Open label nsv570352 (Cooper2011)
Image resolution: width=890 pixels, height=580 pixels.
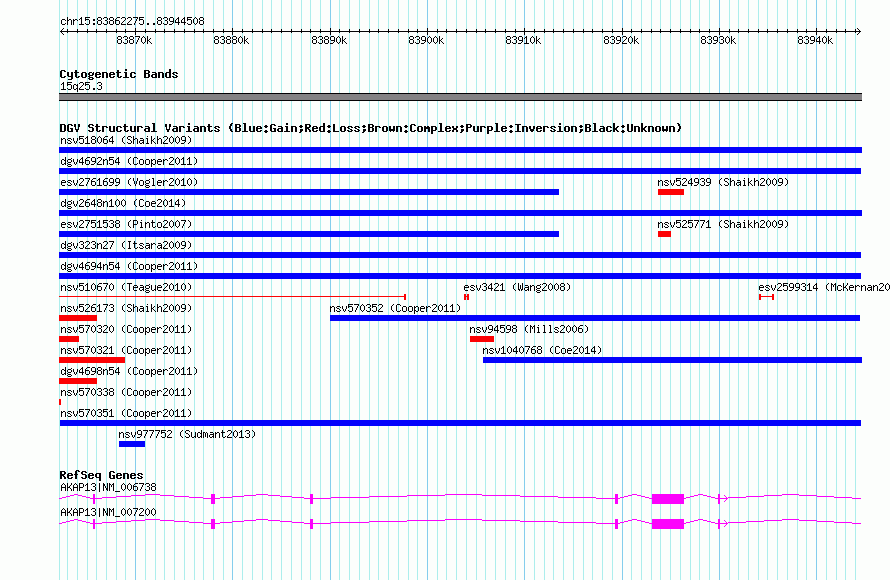click(395, 308)
